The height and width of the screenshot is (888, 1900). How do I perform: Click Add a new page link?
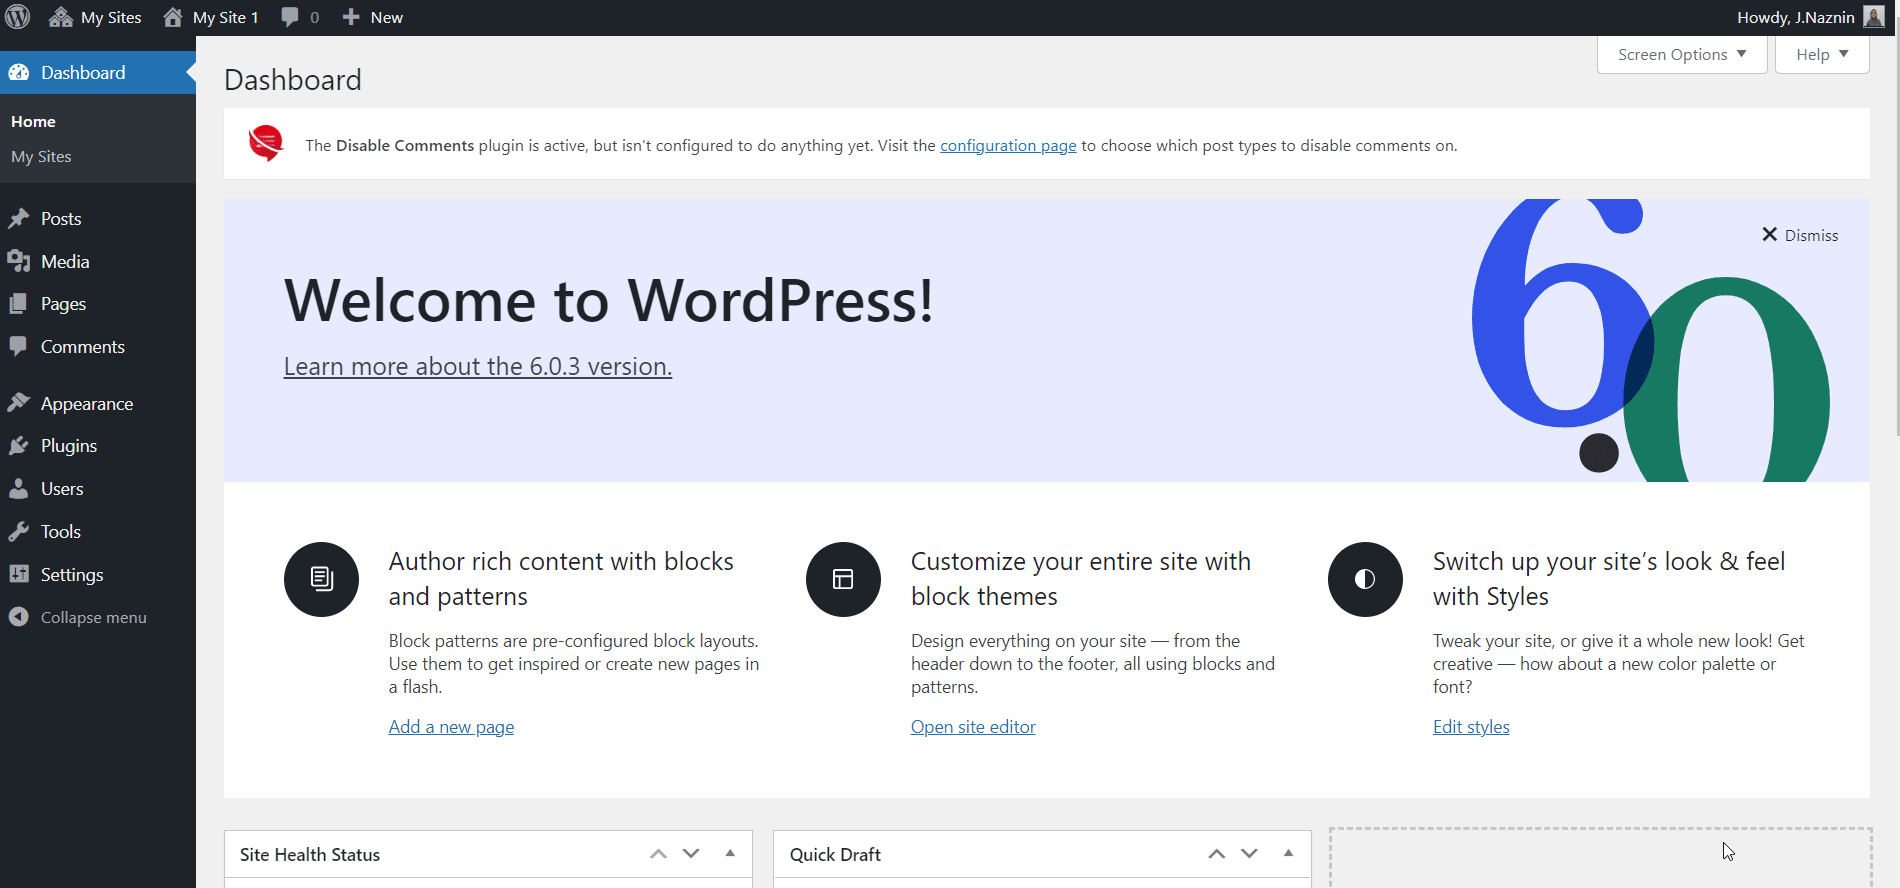tap(451, 727)
